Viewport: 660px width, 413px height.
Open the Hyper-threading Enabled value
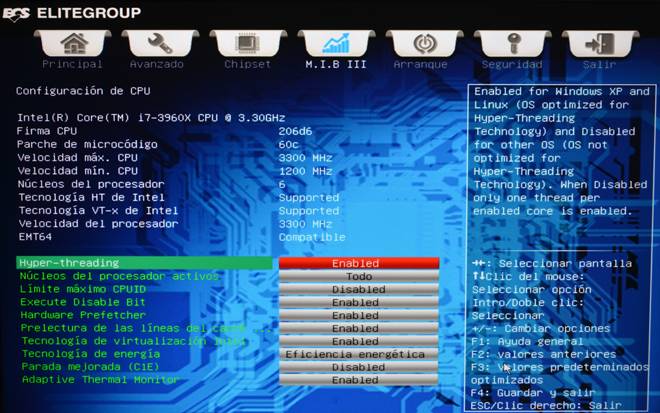tap(359, 264)
